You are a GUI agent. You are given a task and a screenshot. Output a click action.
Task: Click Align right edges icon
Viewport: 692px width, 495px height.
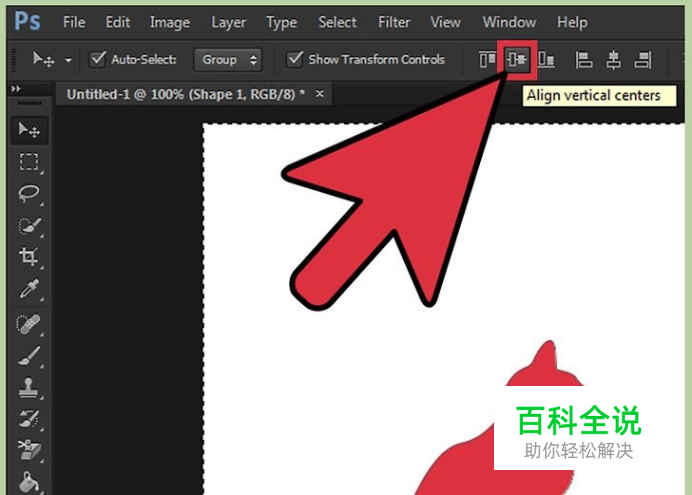[643, 60]
